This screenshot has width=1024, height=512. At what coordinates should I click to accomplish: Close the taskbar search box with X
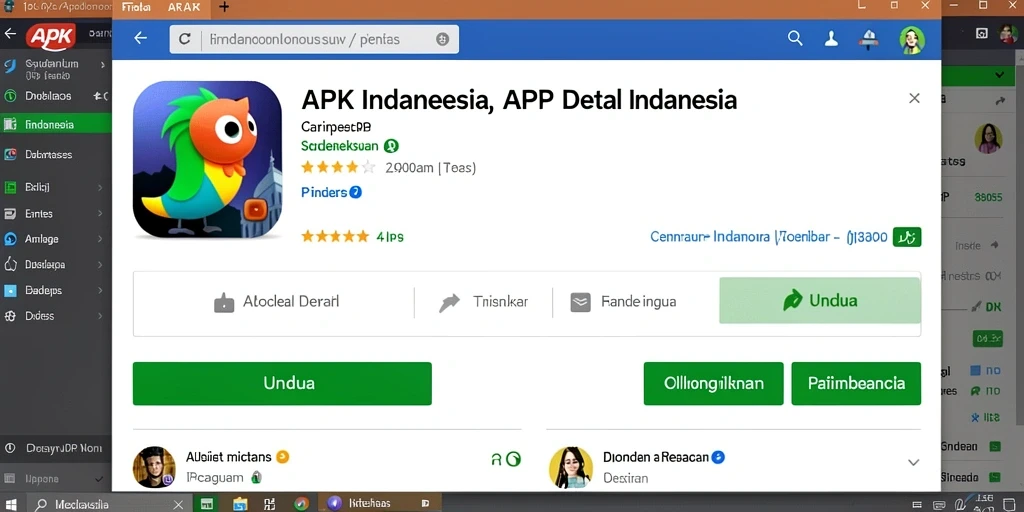179,504
